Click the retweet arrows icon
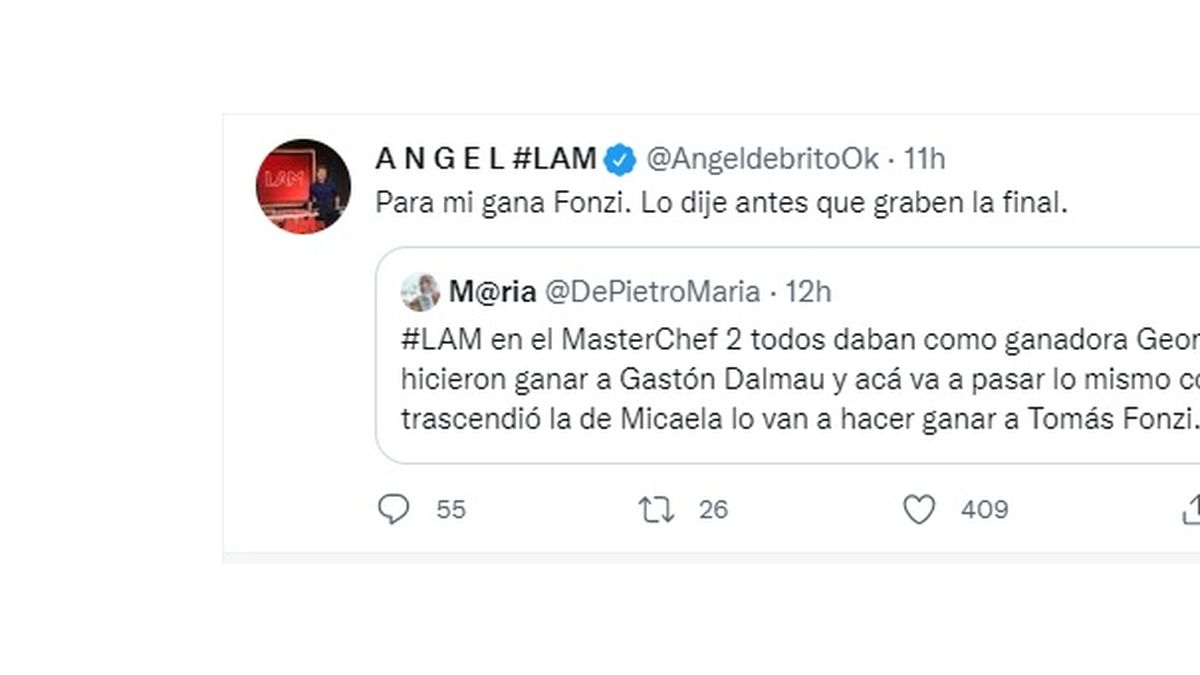This screenshot has width=1200, height=675. point(656,510)
